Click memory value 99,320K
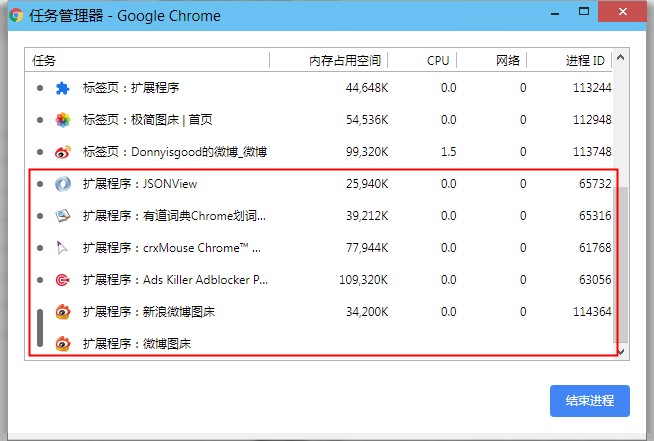The image size is (654, 441). [367, 152]
